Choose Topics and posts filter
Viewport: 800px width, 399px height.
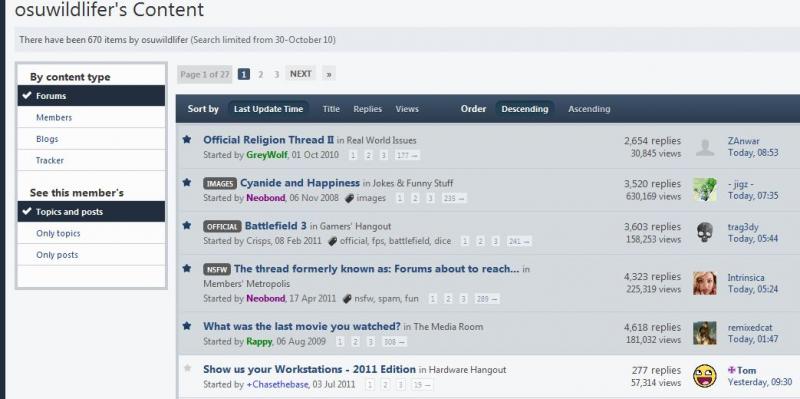(91, 212)
